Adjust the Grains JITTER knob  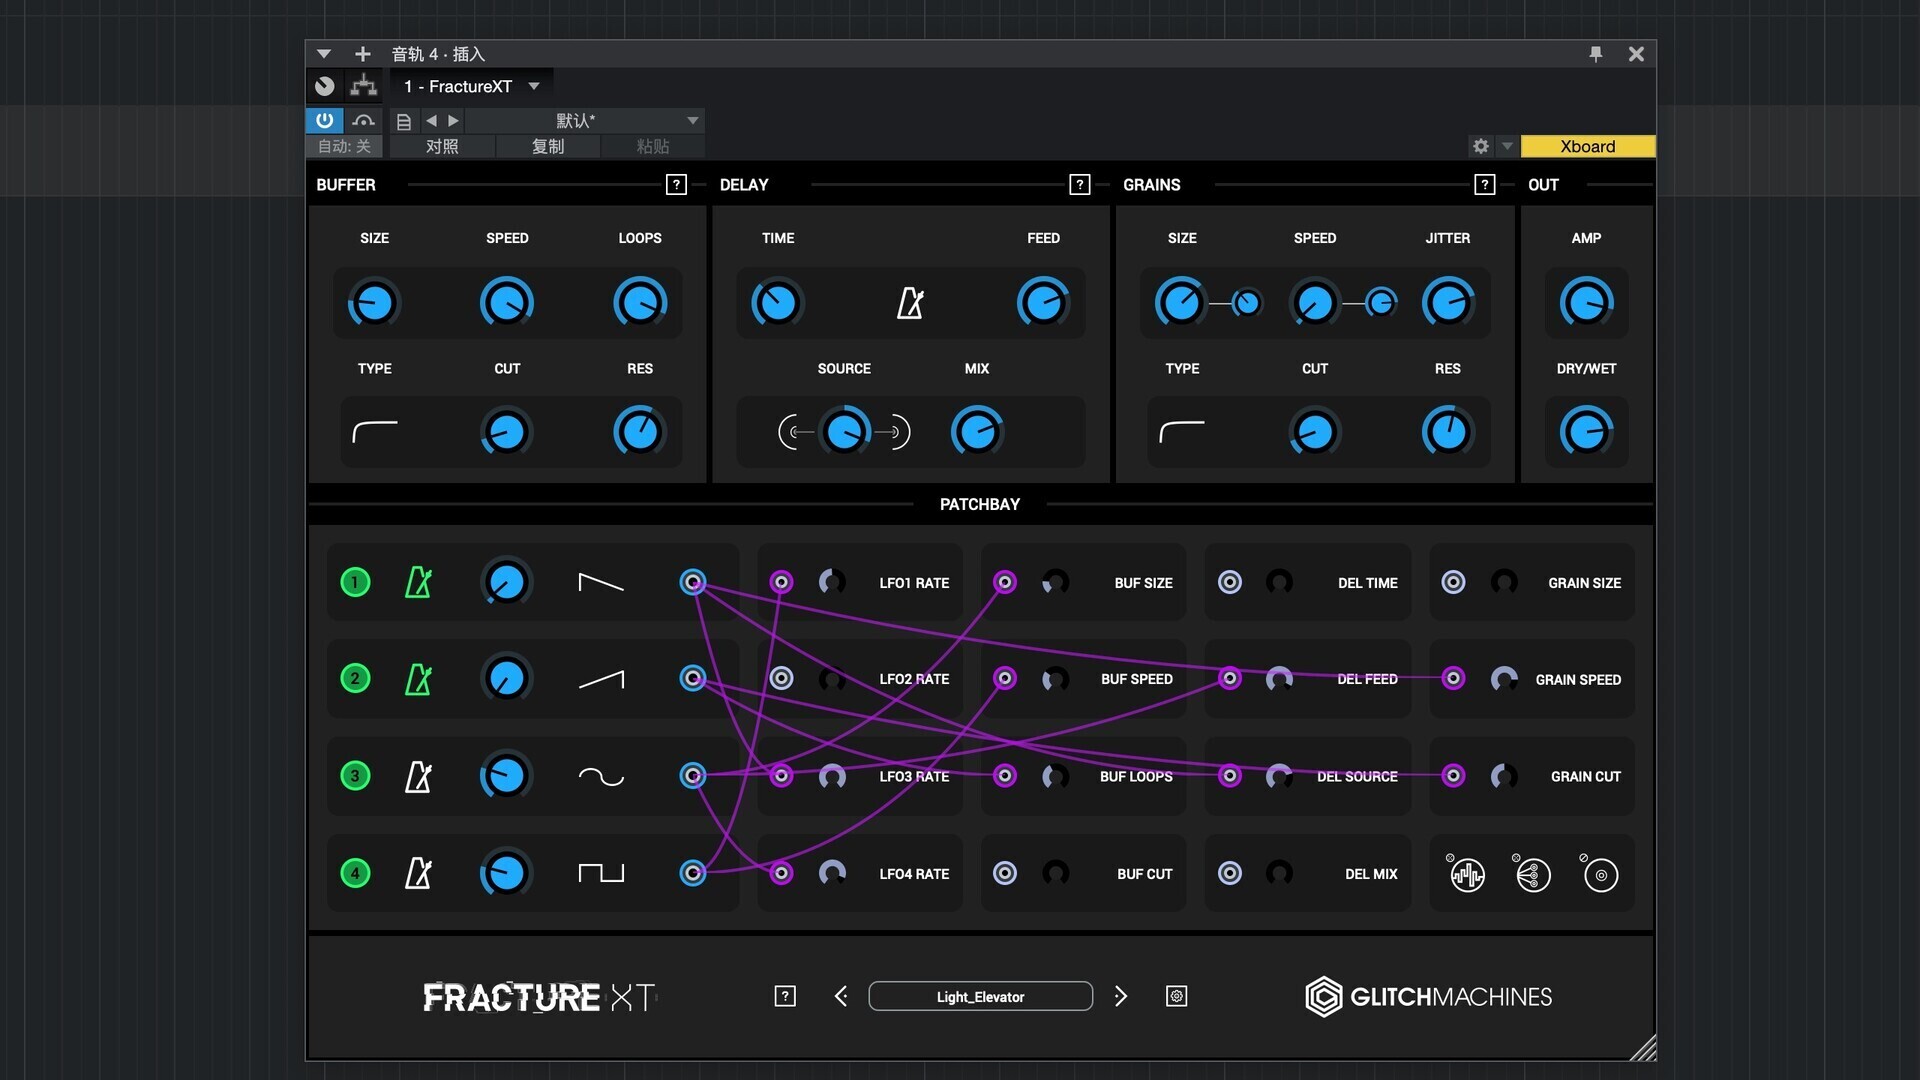click(1447, 303)
